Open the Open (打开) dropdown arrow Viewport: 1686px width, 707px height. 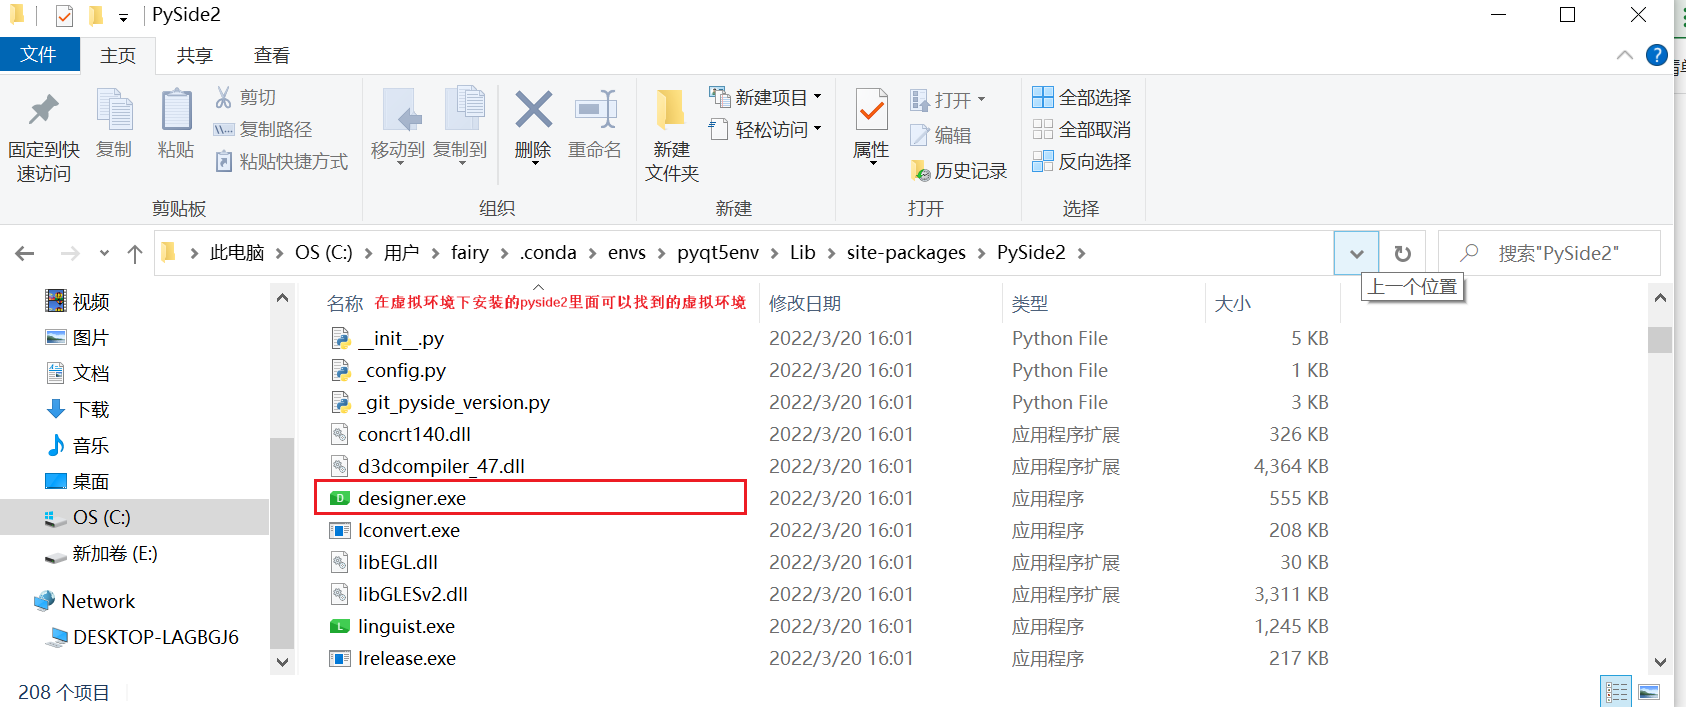981,99
